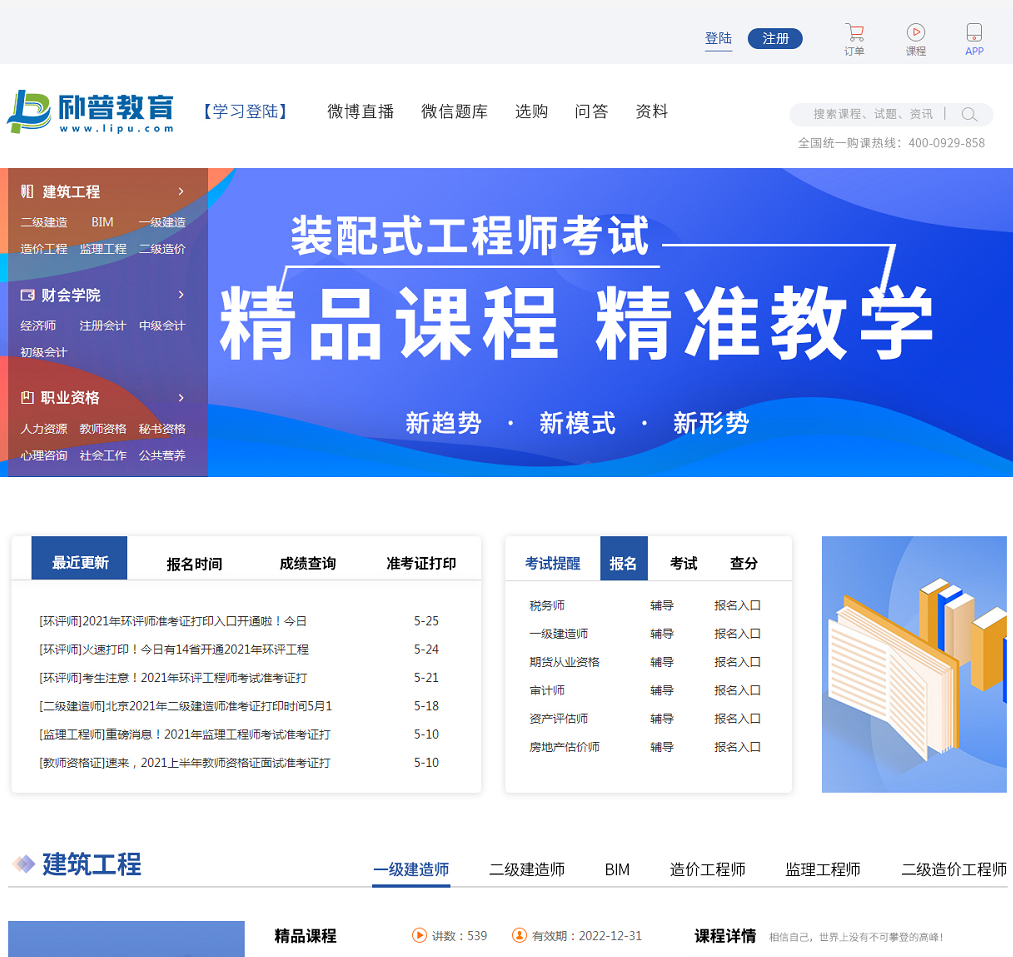Click the 励普教育 logo
Viewport: 1013px width, 957px height.
(x=91, y=112)
